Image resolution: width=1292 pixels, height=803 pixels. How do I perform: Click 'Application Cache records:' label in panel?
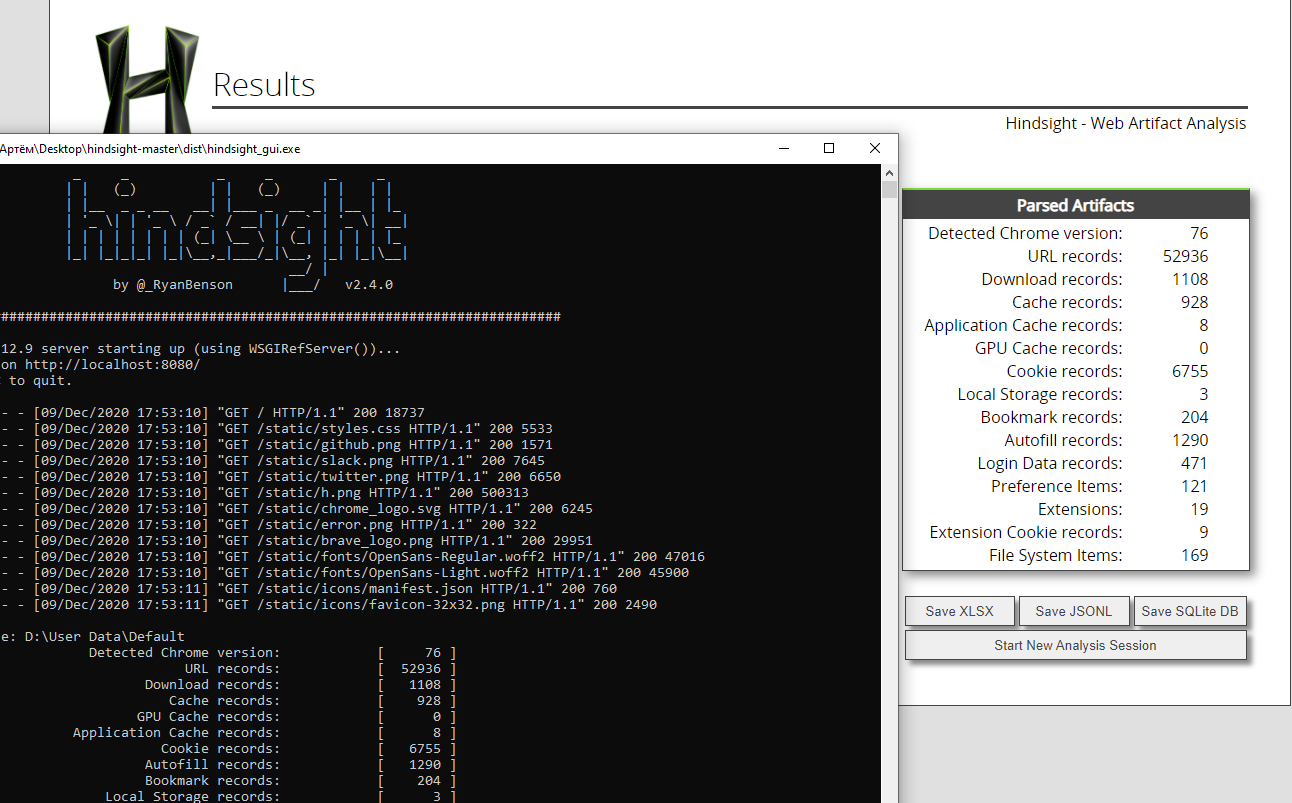(x=1023, y=325)
